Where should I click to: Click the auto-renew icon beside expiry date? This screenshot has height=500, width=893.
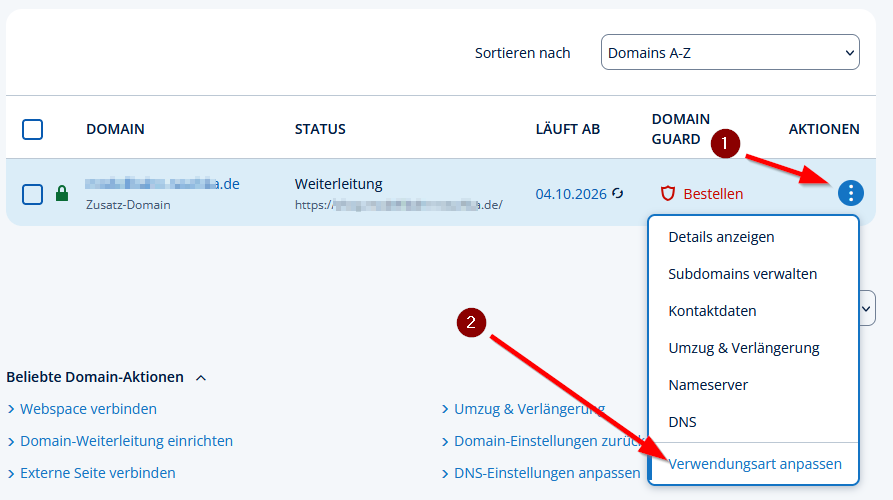click(x=617, y=194)
